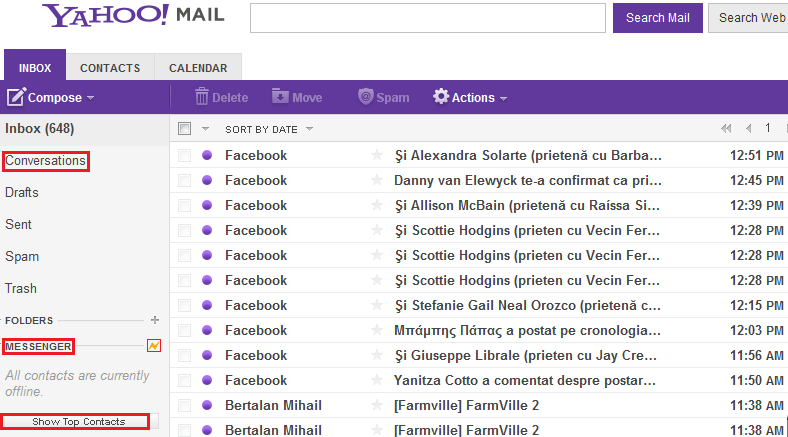This screenshot has width=788, height=437.
Task: Click unread dot of Allison McBain email
Action: pos(207,205)
